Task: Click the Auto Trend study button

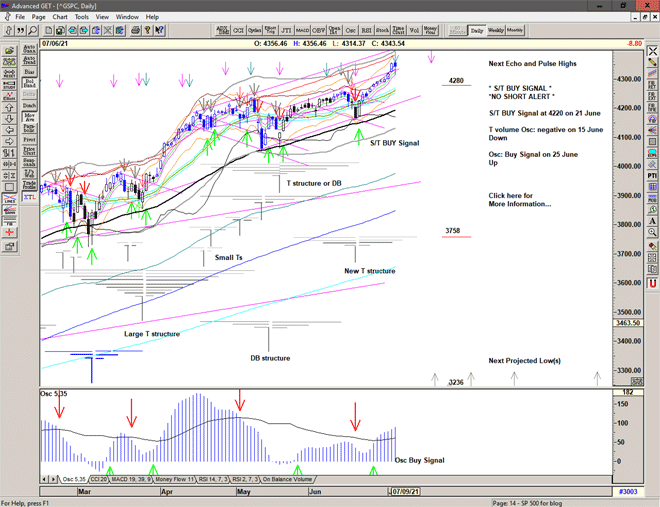Action: click(x=29, y=60)
